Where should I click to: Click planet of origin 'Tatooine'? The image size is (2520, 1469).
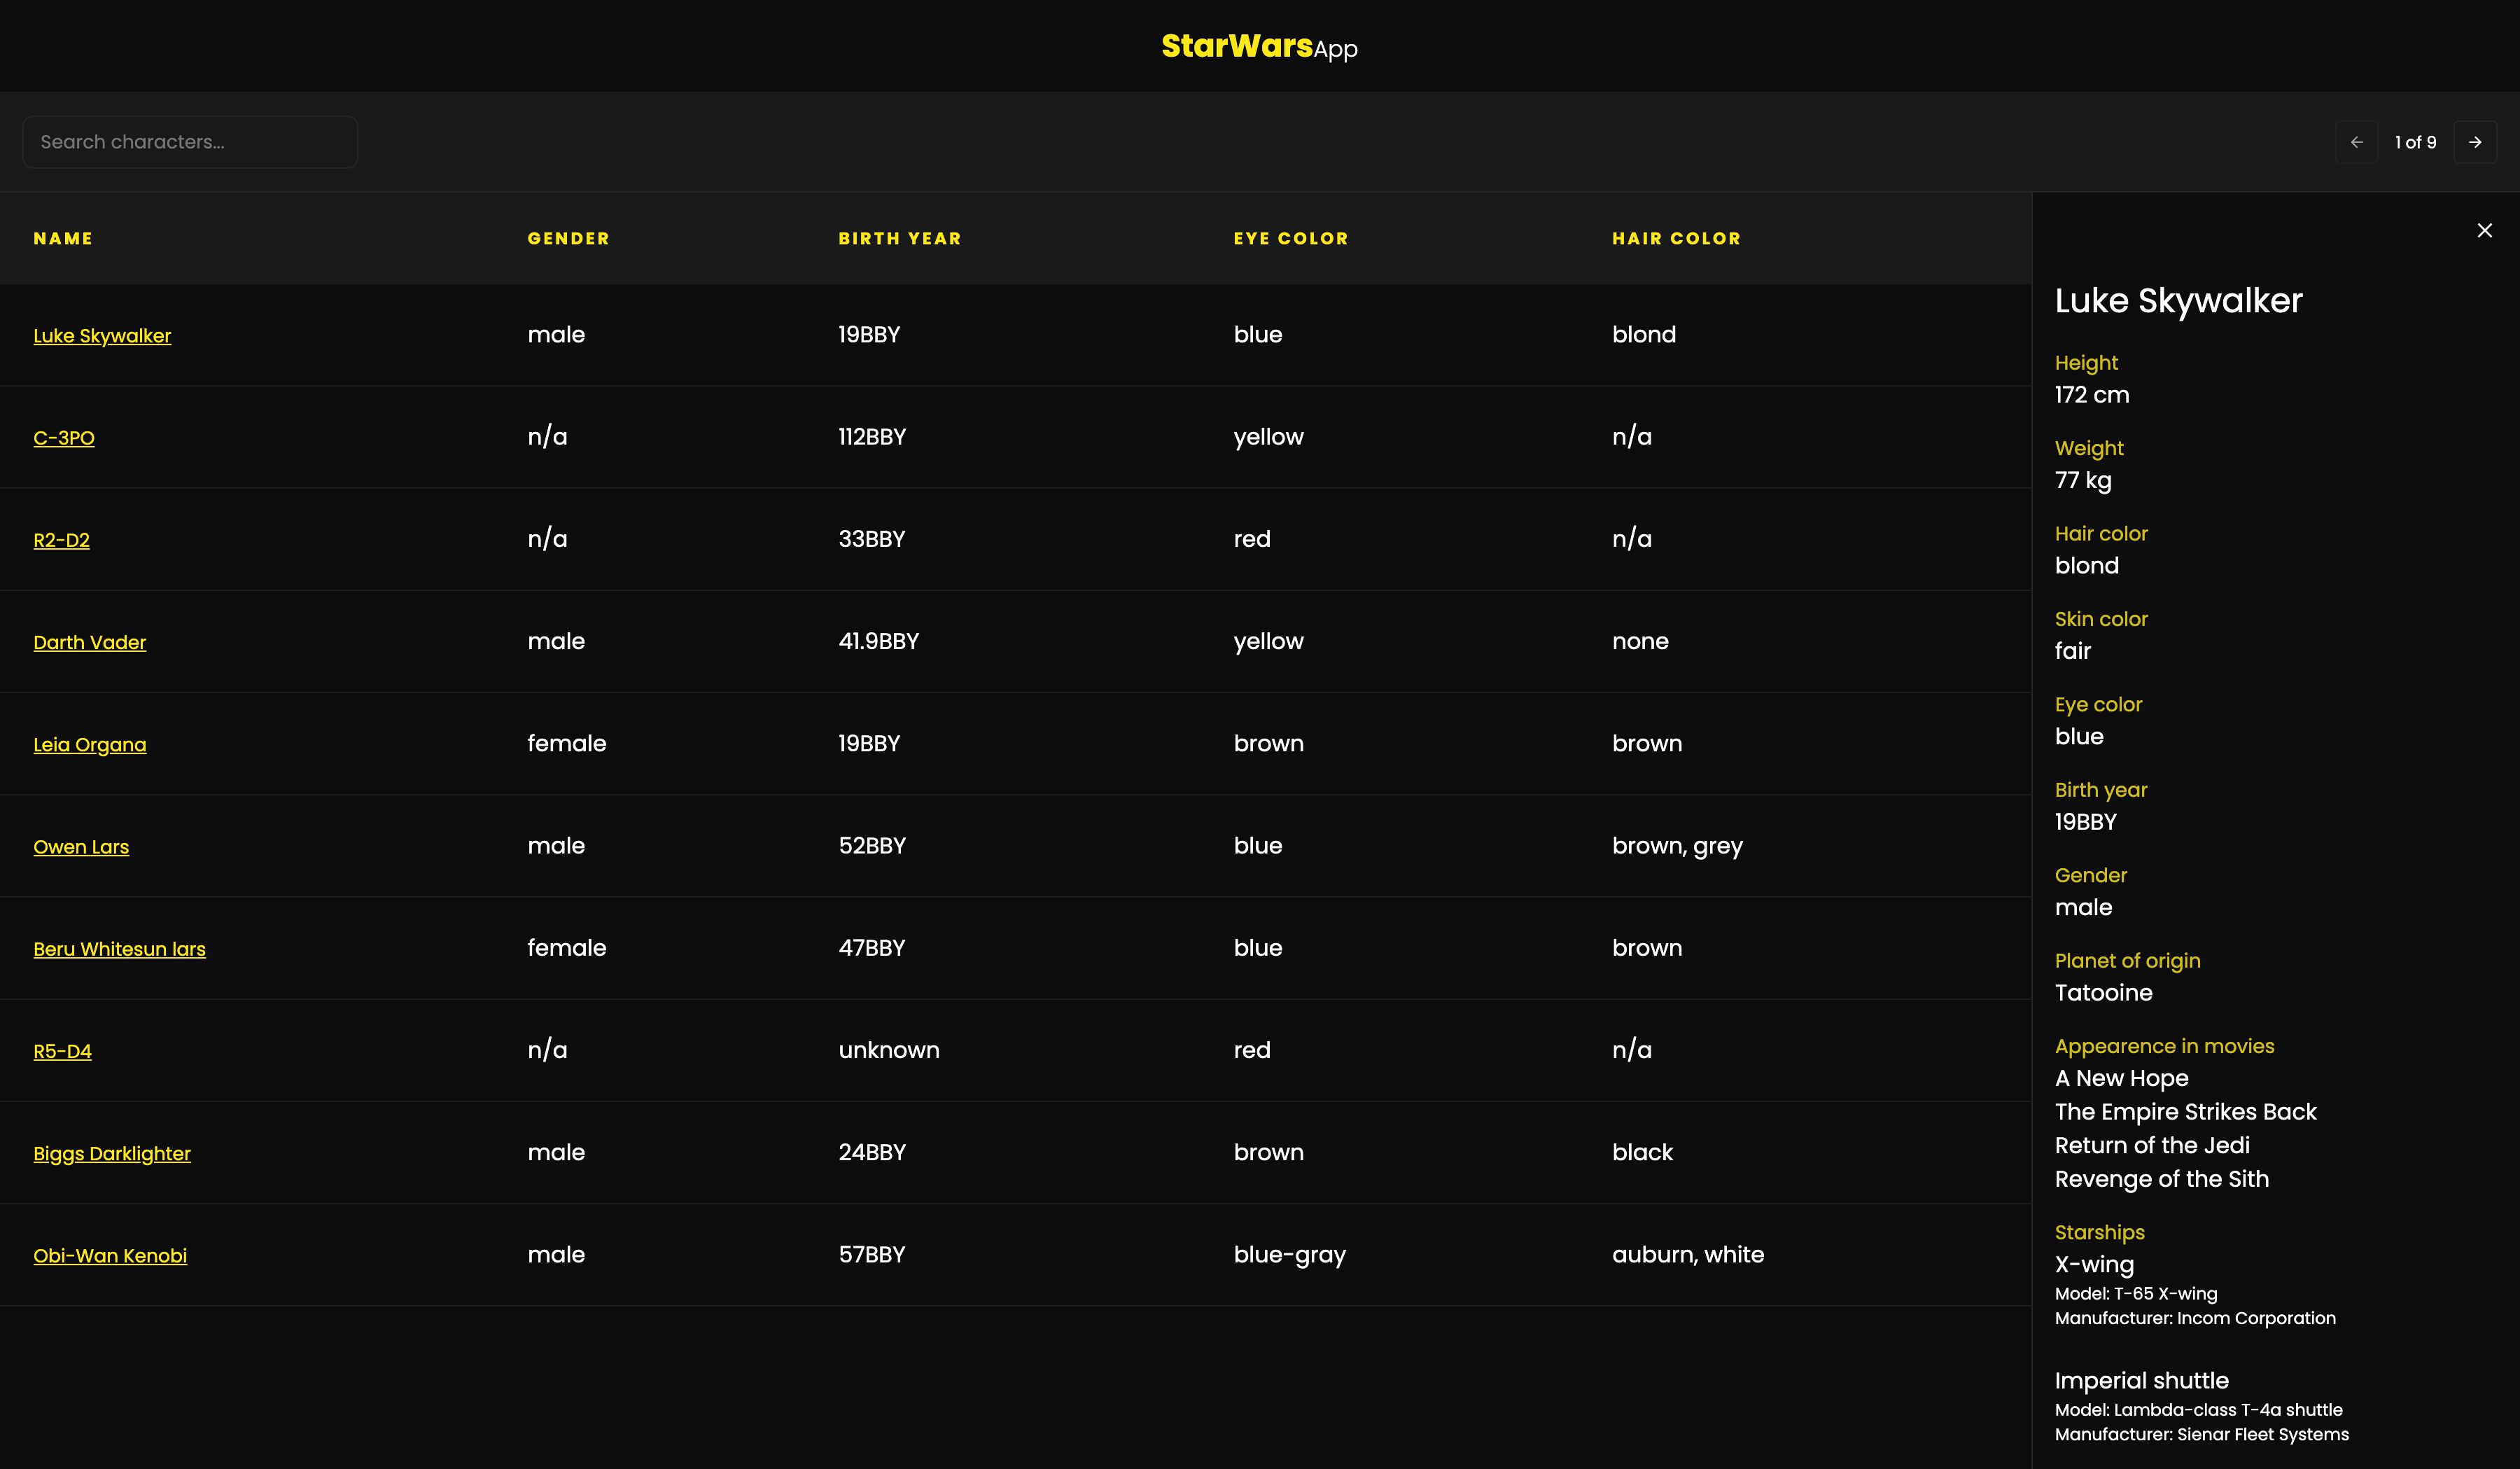pyautogui.click(x=2103, y=993)
